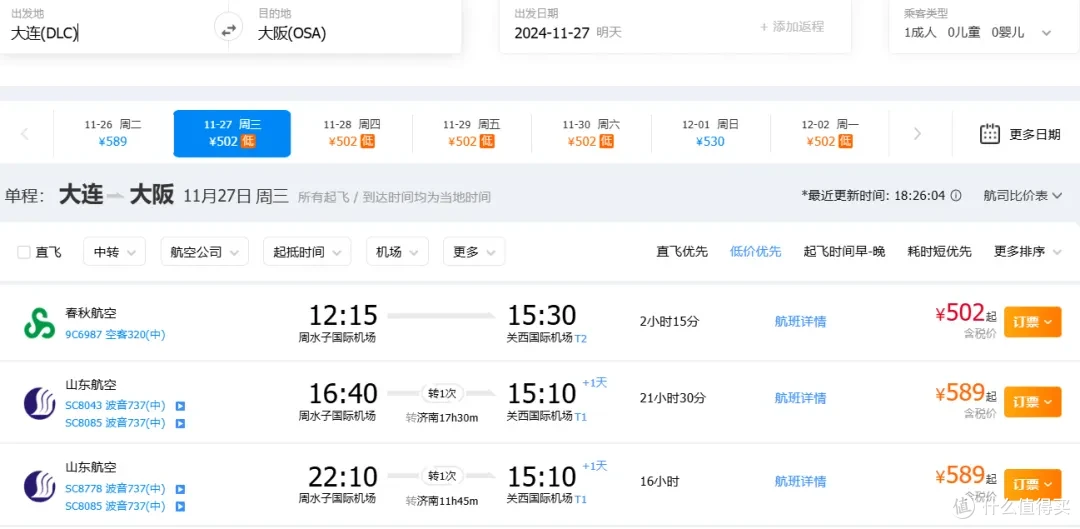Click Shandong Airlines logo for 22:10 flight
Screen dimensions: 1080x529
[x=39, y=486]
